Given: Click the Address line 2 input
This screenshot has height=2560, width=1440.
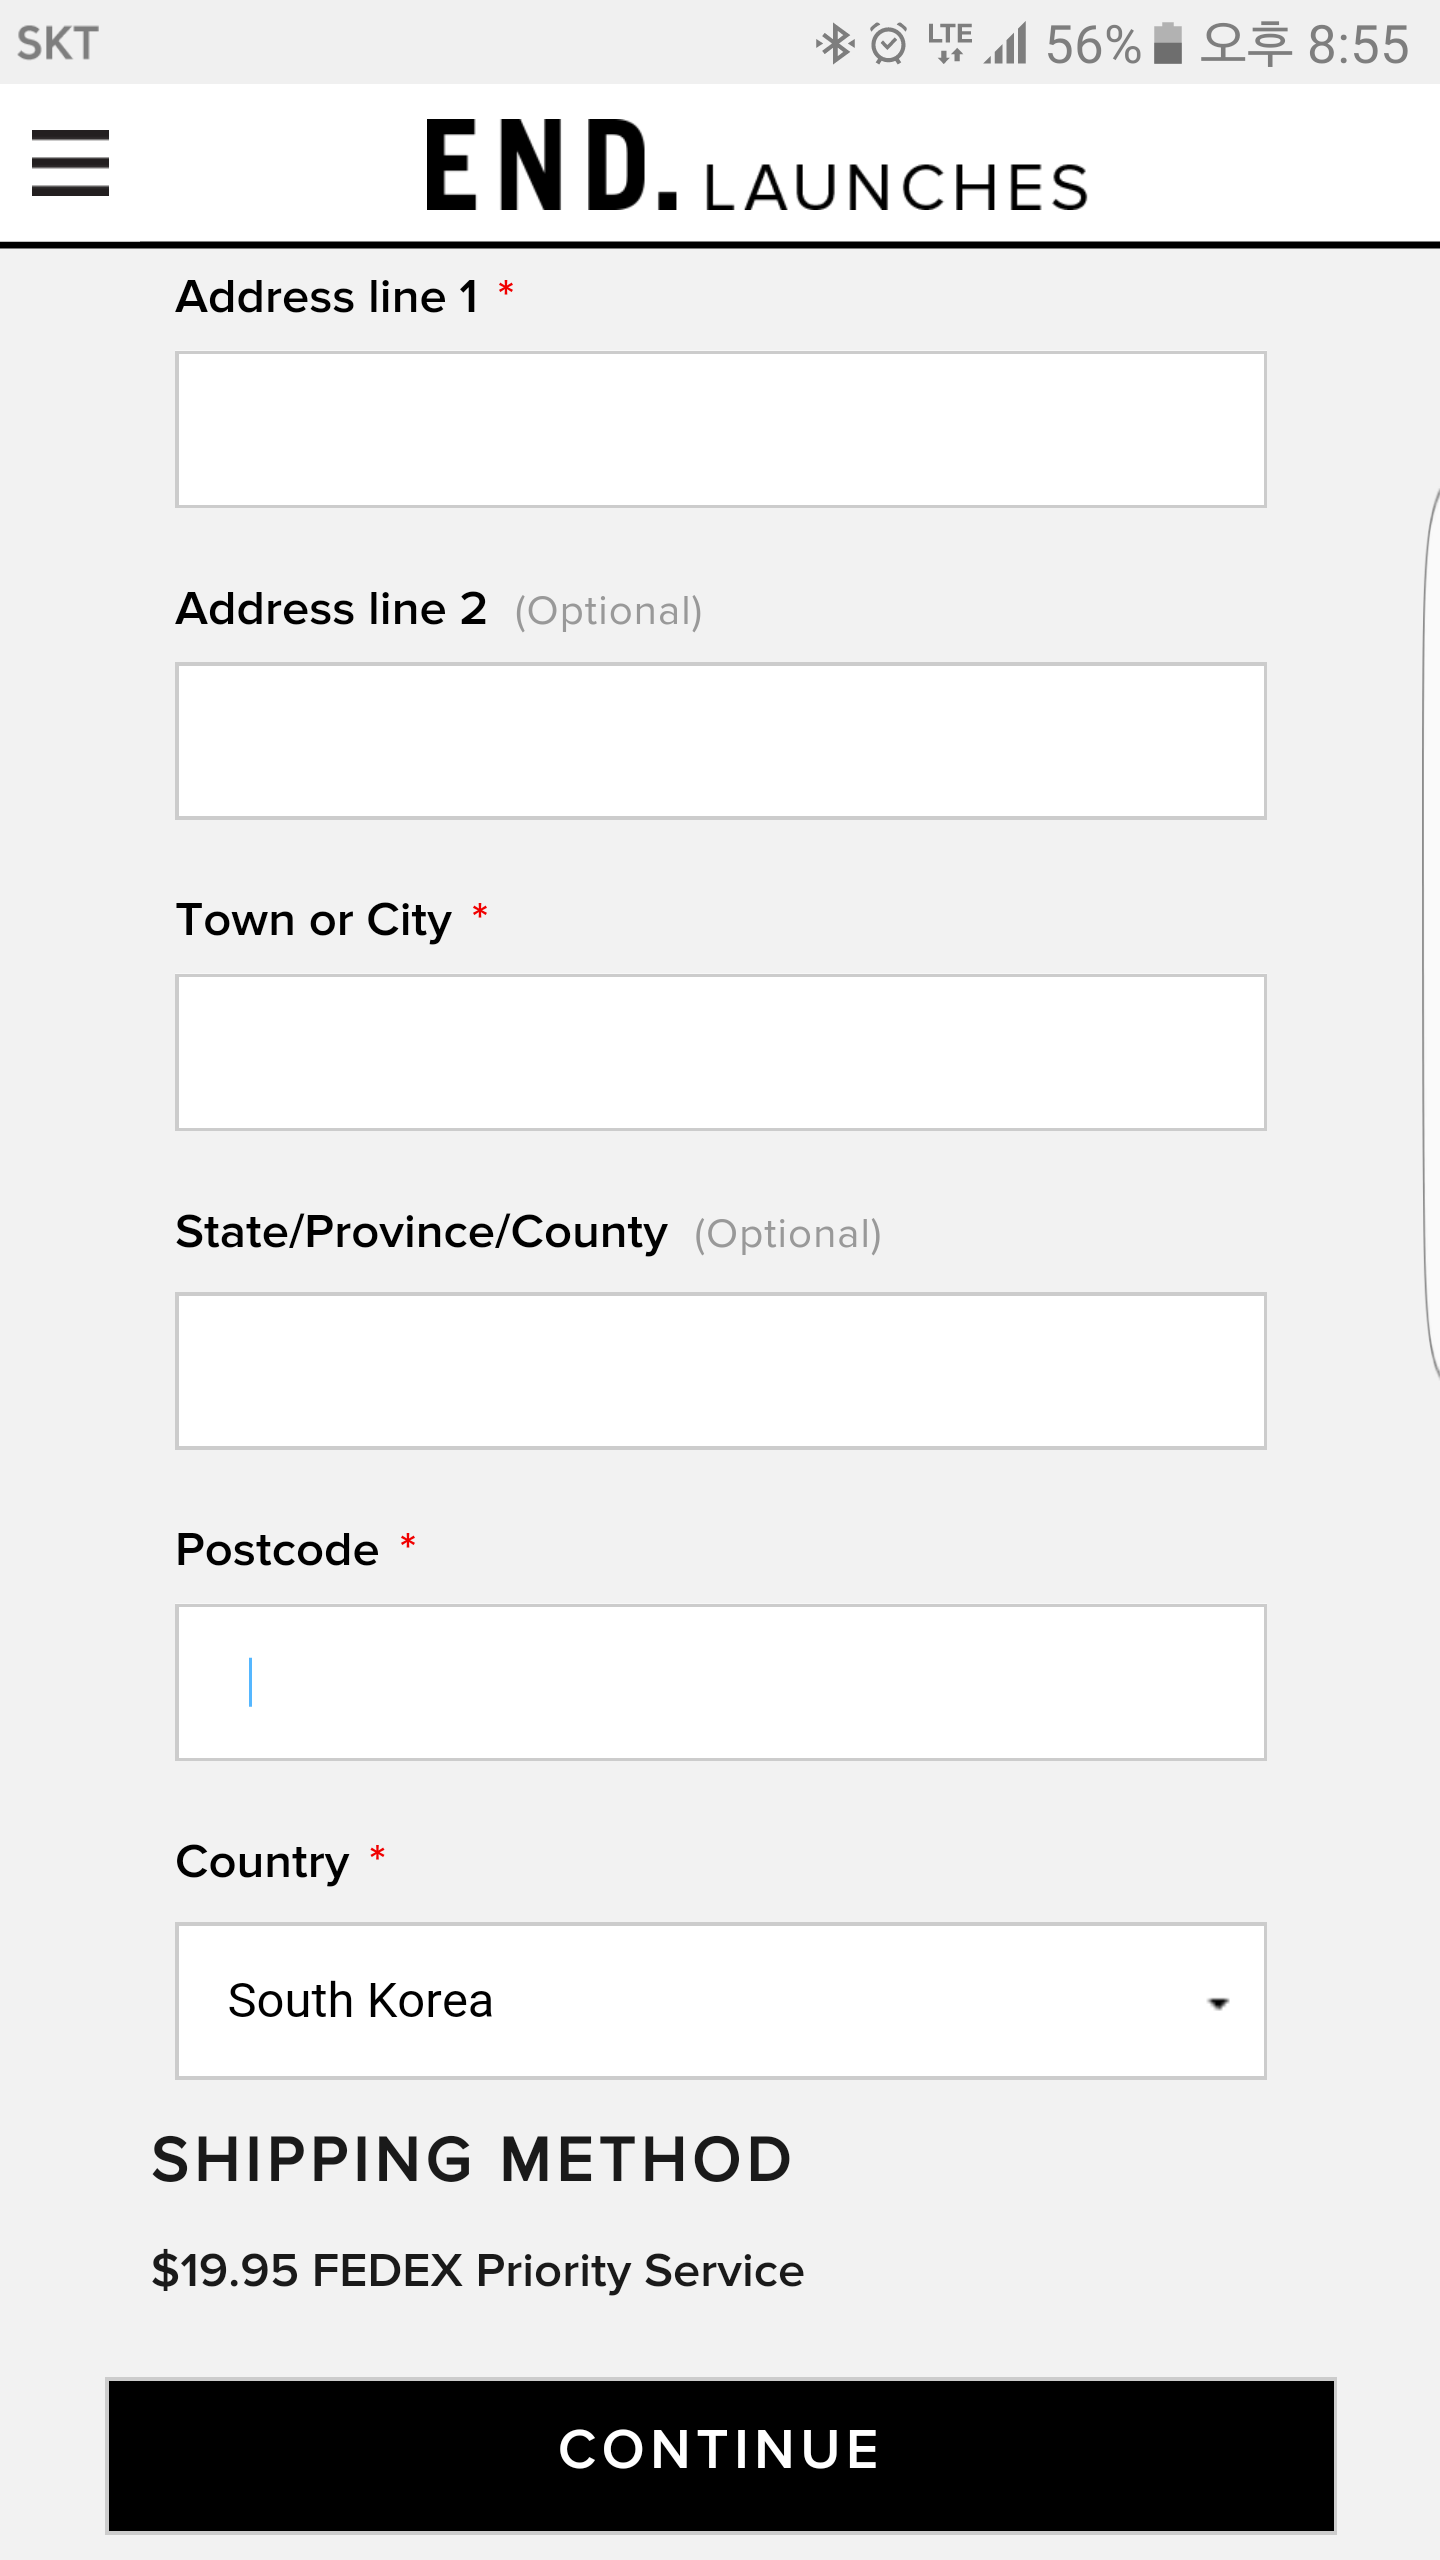Looking at the screenshot, I should pyautogui.click(x=720, y=741).
